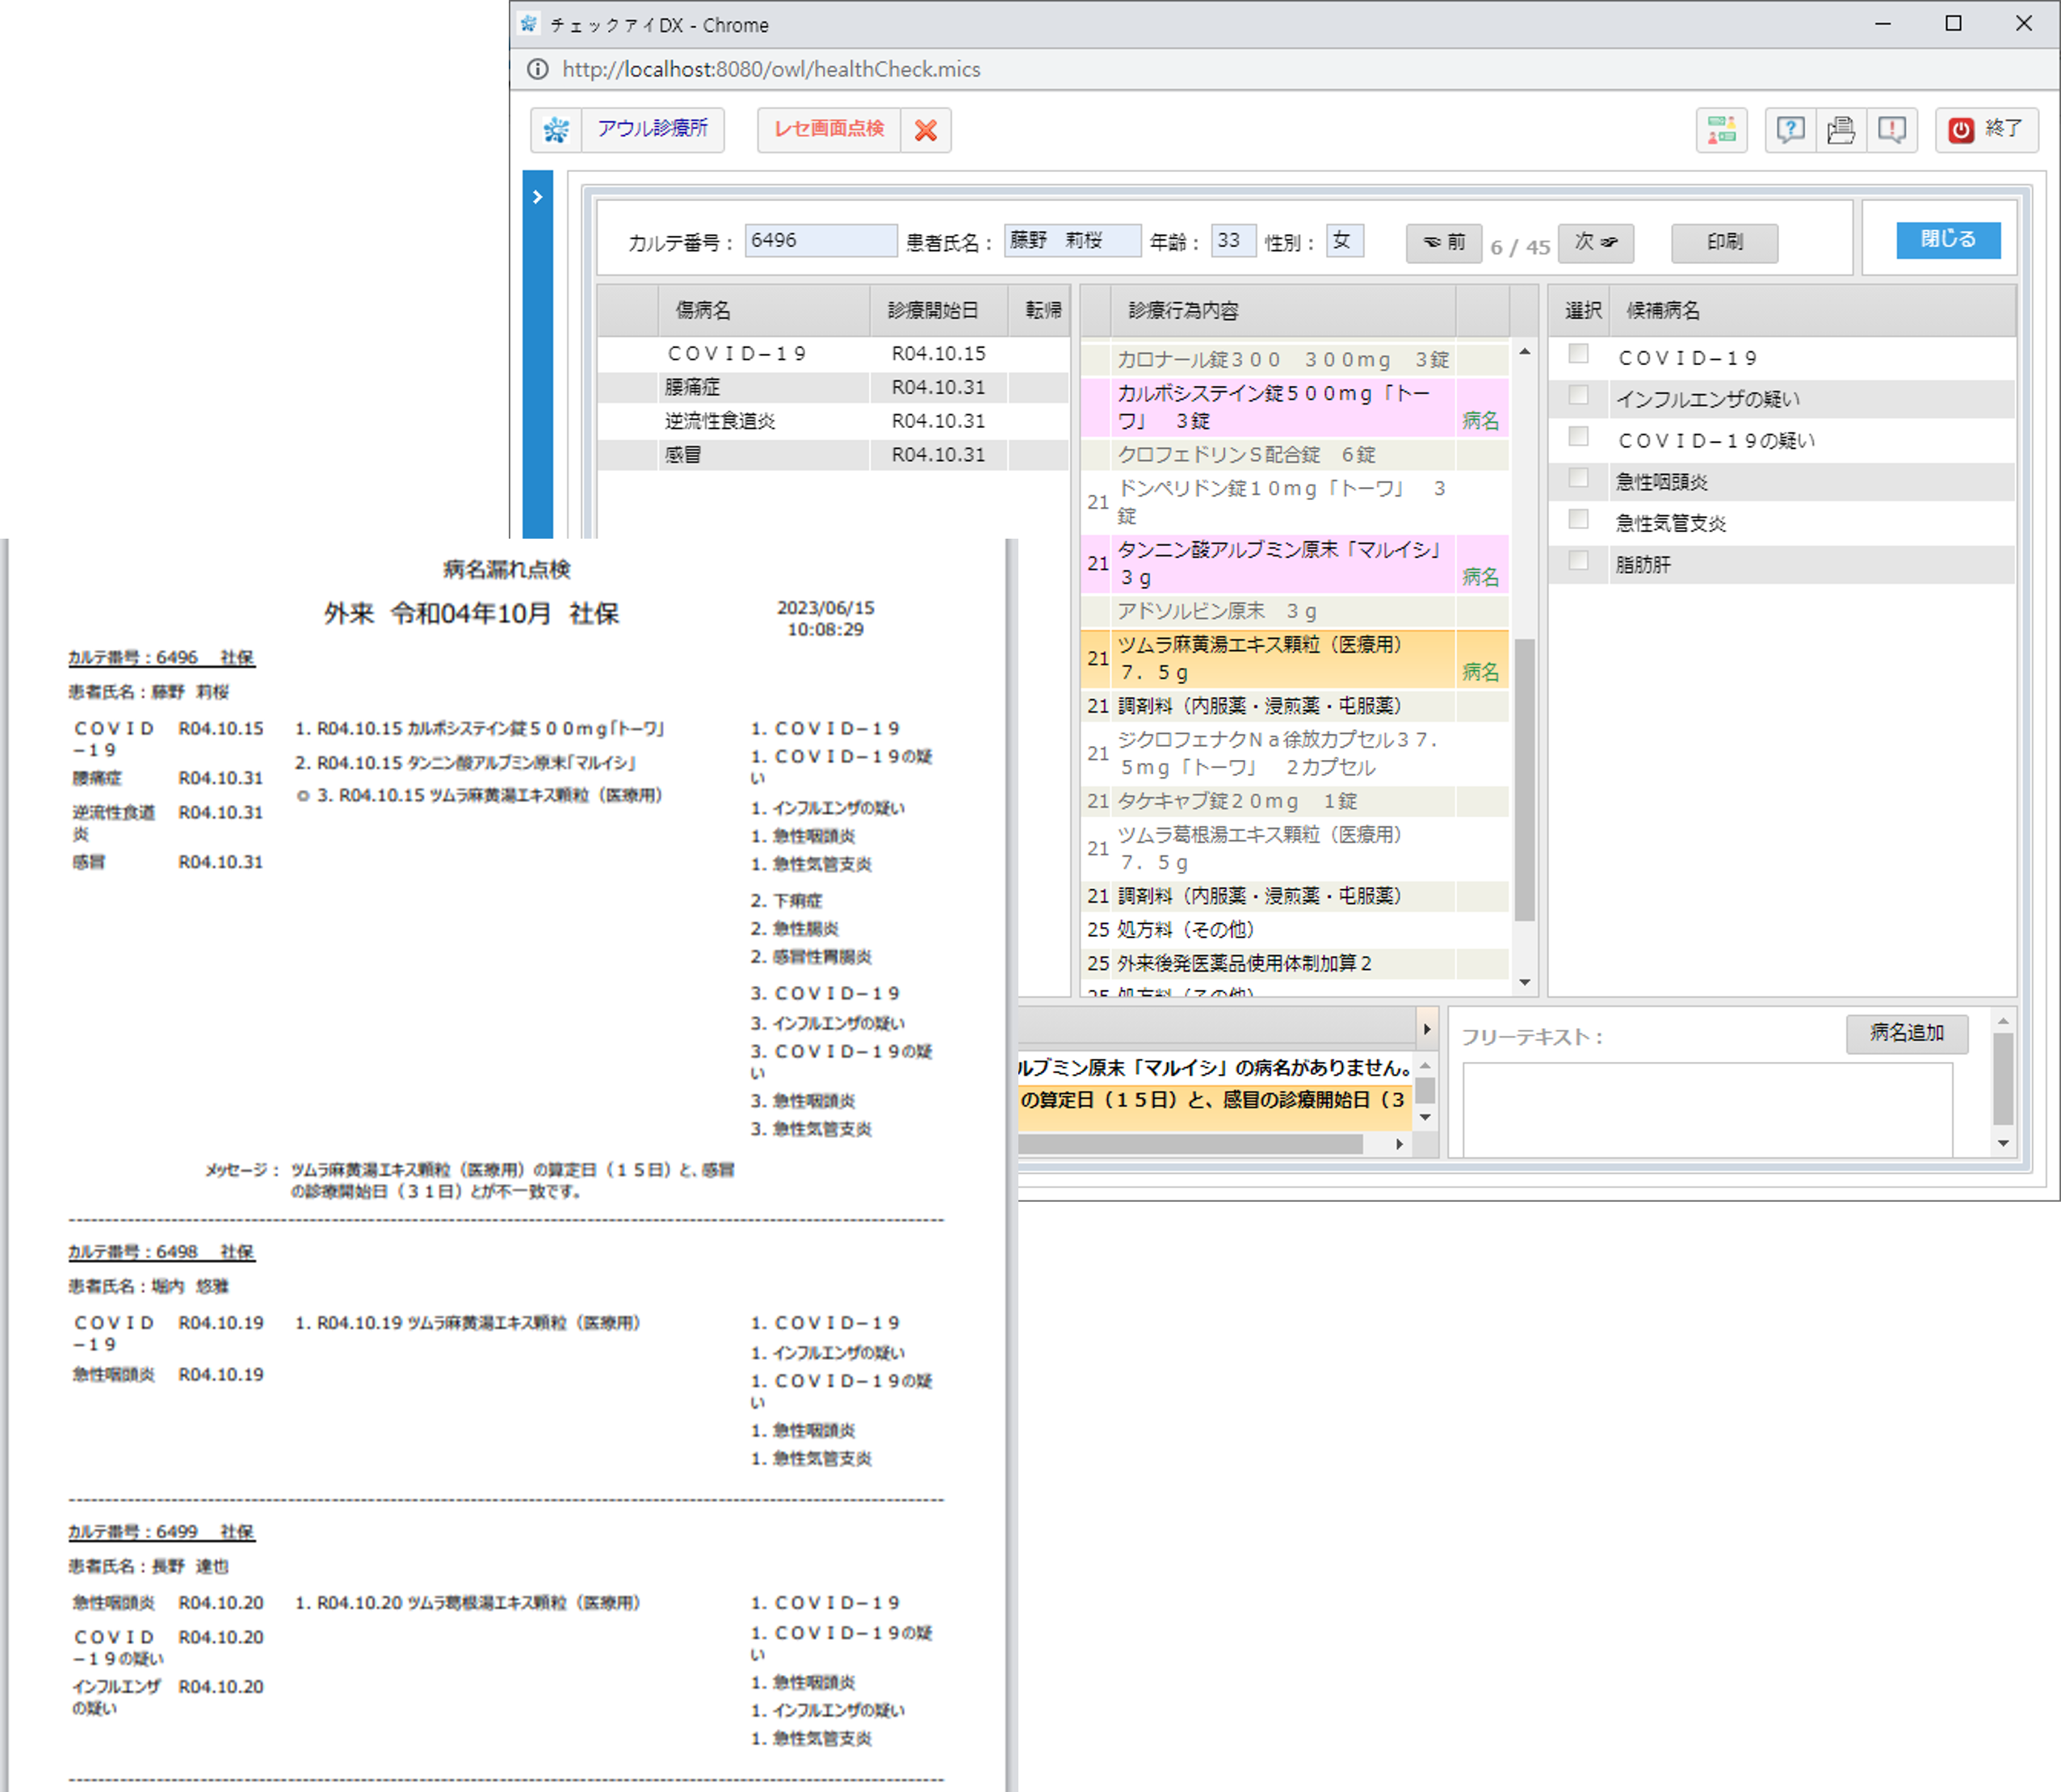Click the 診療行為内容 column header
The width and height of the screenshot is (2061, 1792).
click(x=1283, y=310)
